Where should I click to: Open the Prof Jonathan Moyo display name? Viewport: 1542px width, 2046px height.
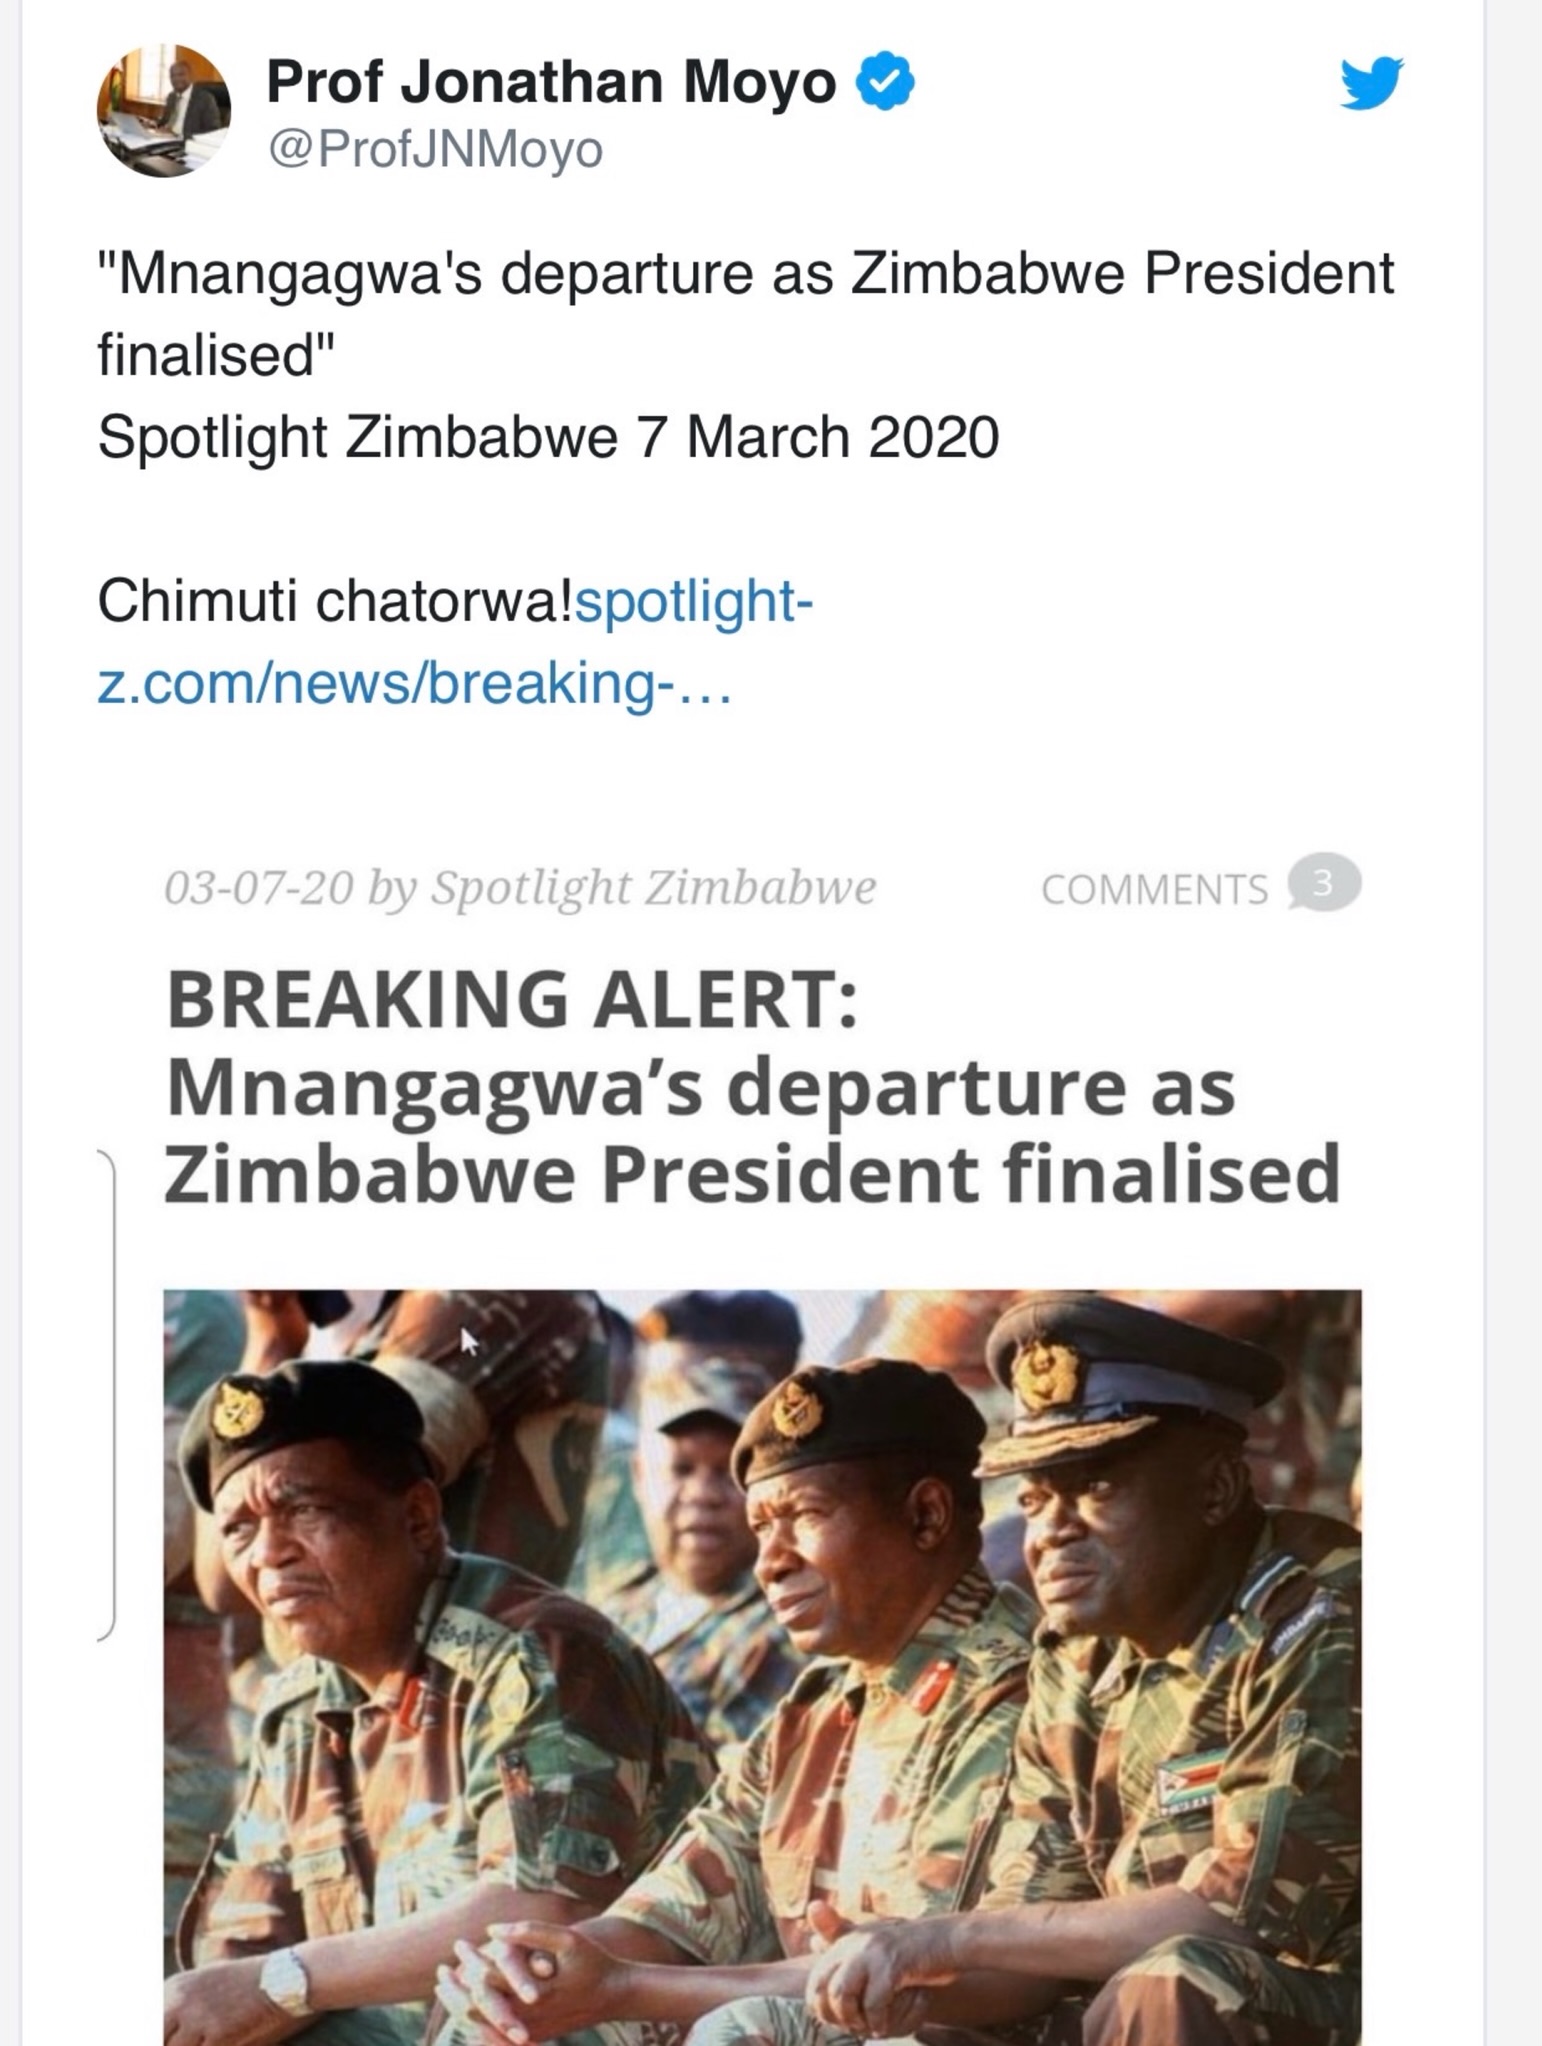coord(551,82)
